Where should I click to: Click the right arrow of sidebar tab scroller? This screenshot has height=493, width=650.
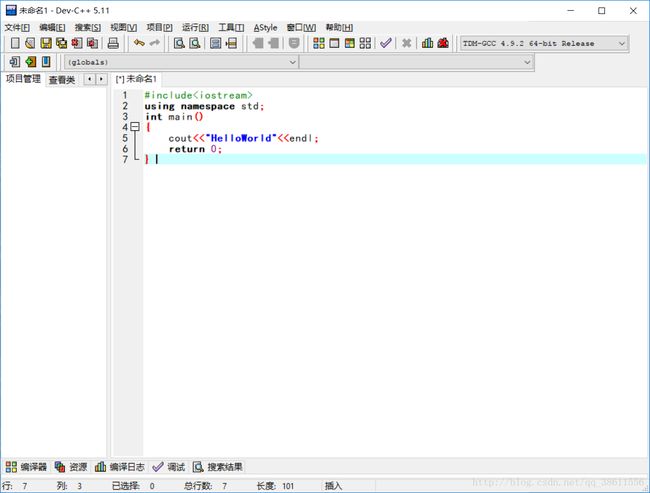click(101, 79)
